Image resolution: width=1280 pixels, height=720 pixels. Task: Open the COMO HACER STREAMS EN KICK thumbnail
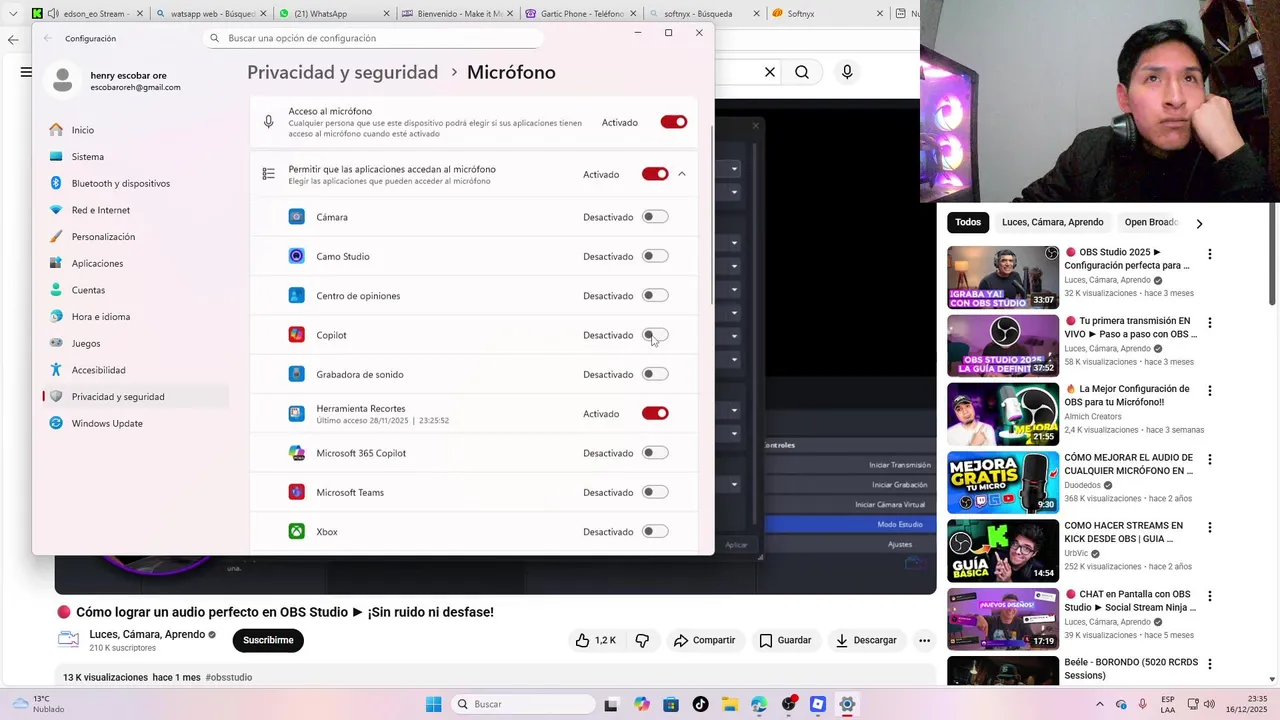[x=1003, y=550]
